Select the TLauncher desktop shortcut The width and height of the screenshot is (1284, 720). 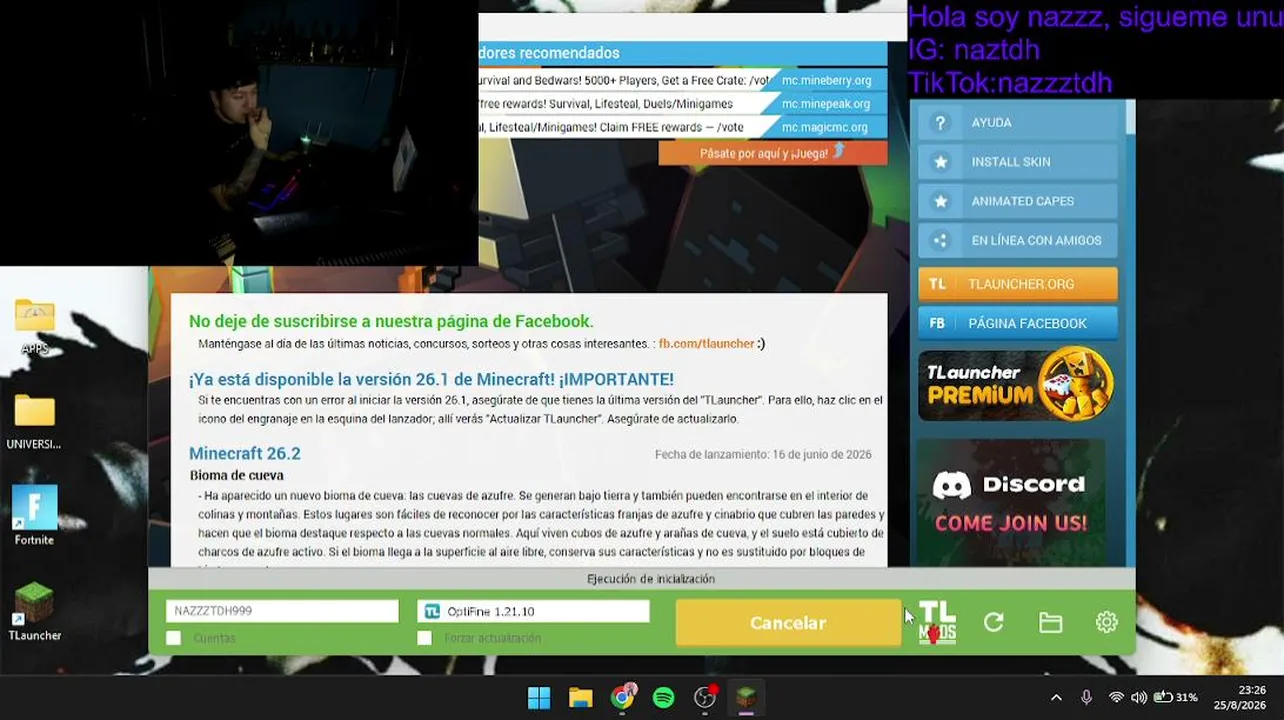pyautogui.click(x=34, y=611)
